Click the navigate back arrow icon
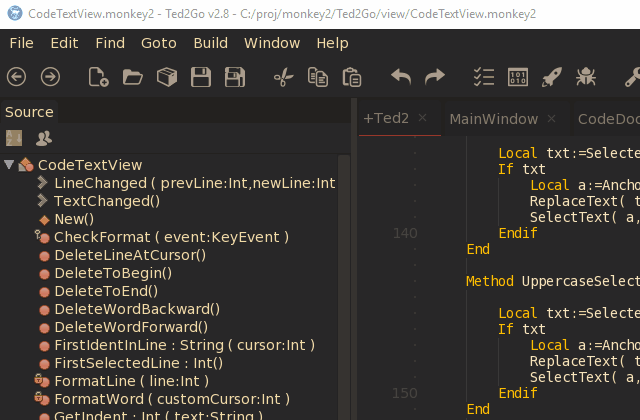This screenshot has width=640, height=420. click(x=17, y=77)
